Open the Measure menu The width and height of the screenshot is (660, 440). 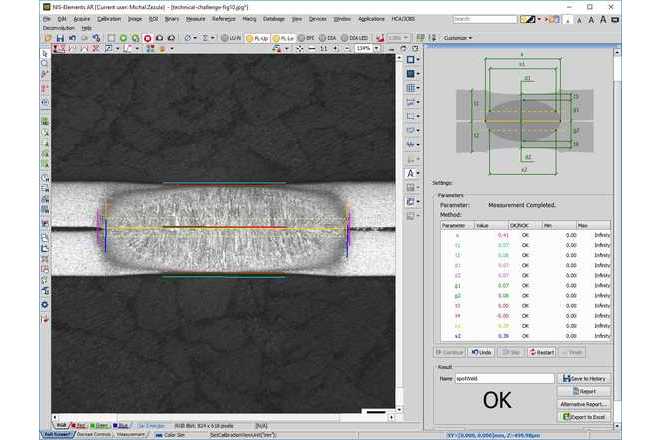click(x=195, y=19)
